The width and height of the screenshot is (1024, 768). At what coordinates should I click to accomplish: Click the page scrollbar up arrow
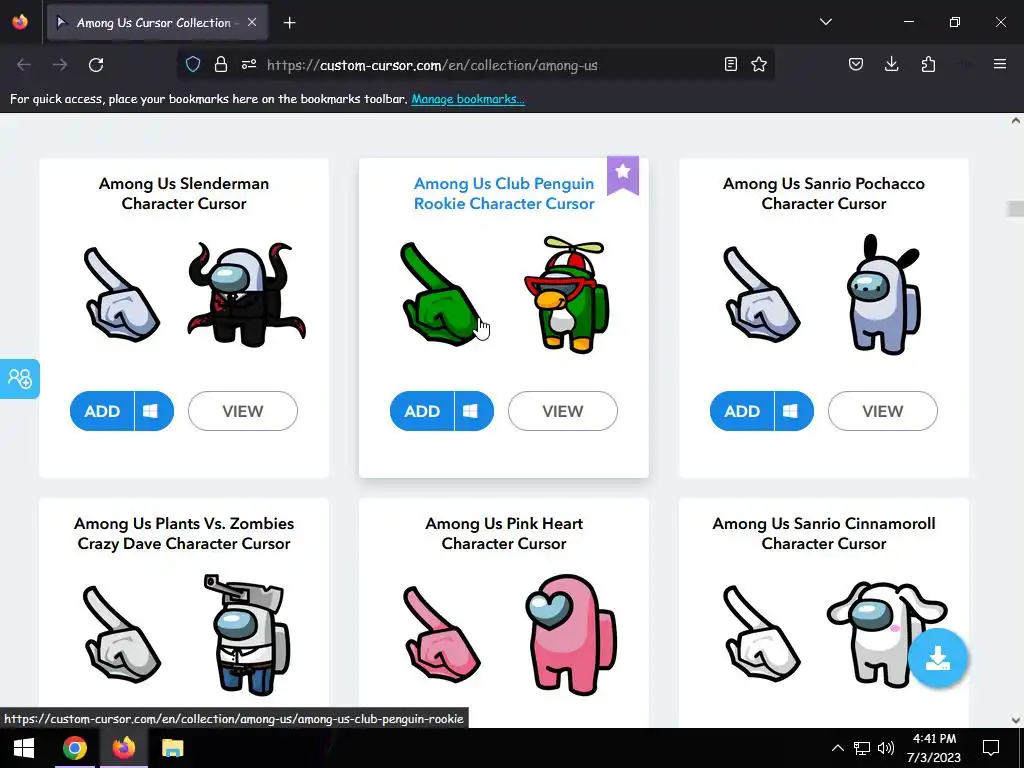[x=1016, y=121]
